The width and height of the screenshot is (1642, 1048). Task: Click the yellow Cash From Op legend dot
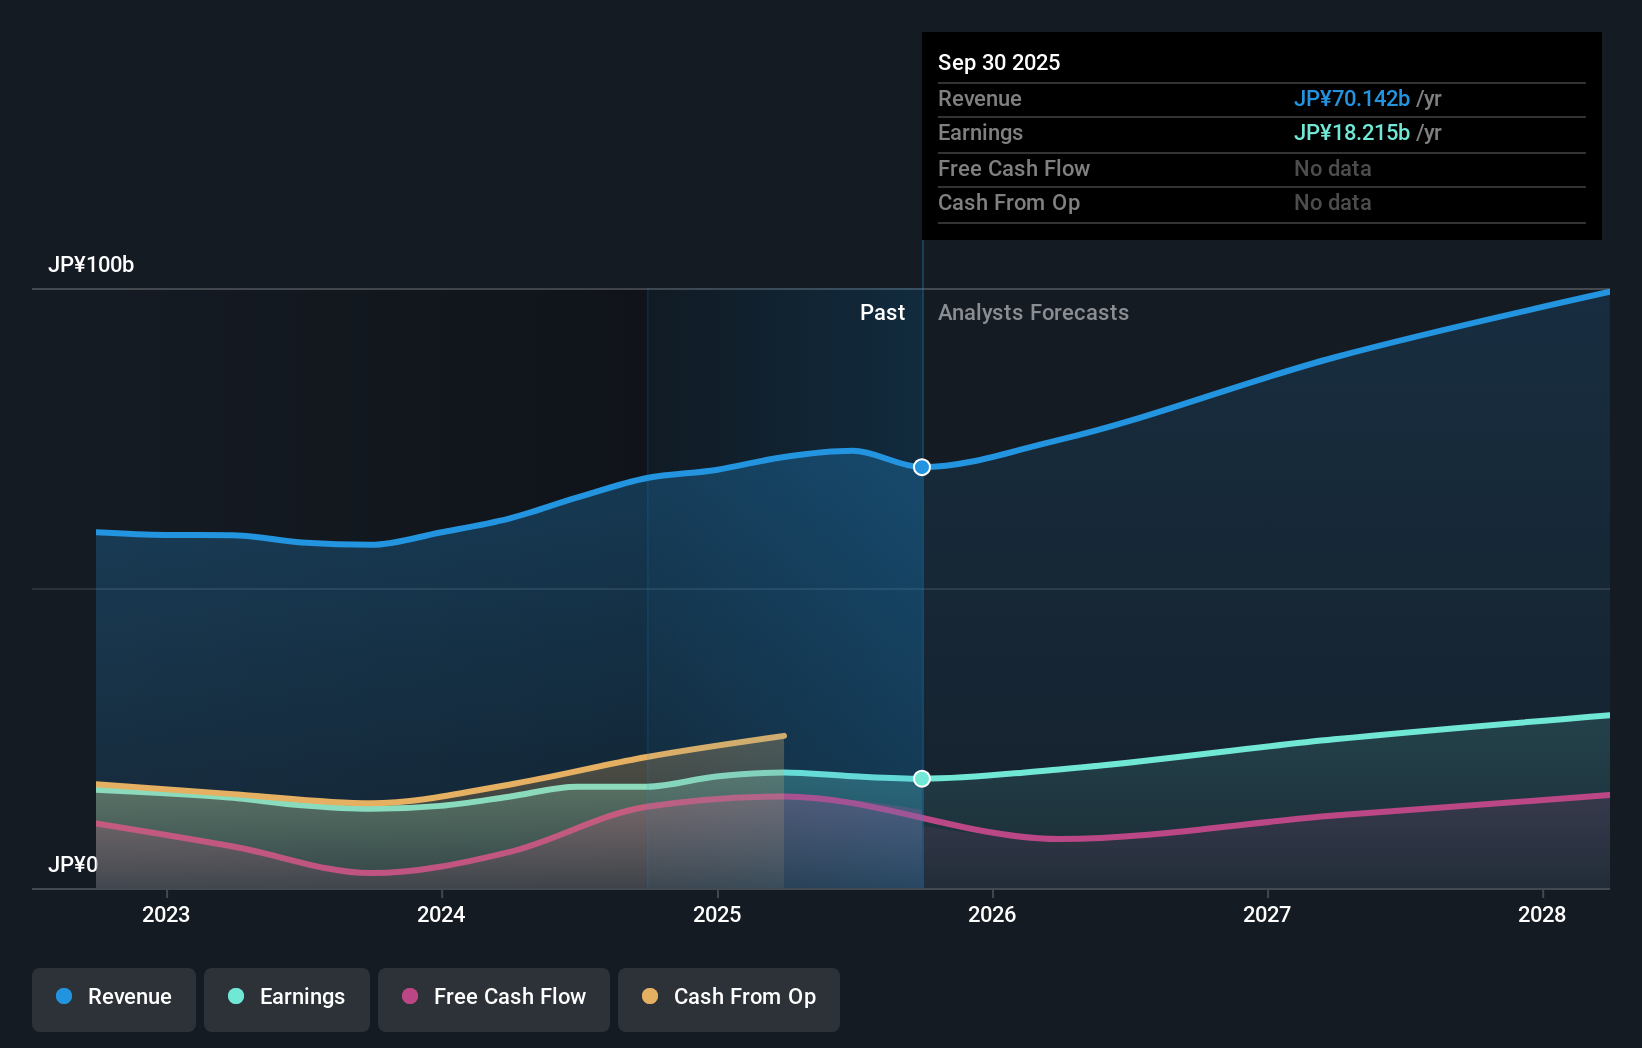point(650,997)
